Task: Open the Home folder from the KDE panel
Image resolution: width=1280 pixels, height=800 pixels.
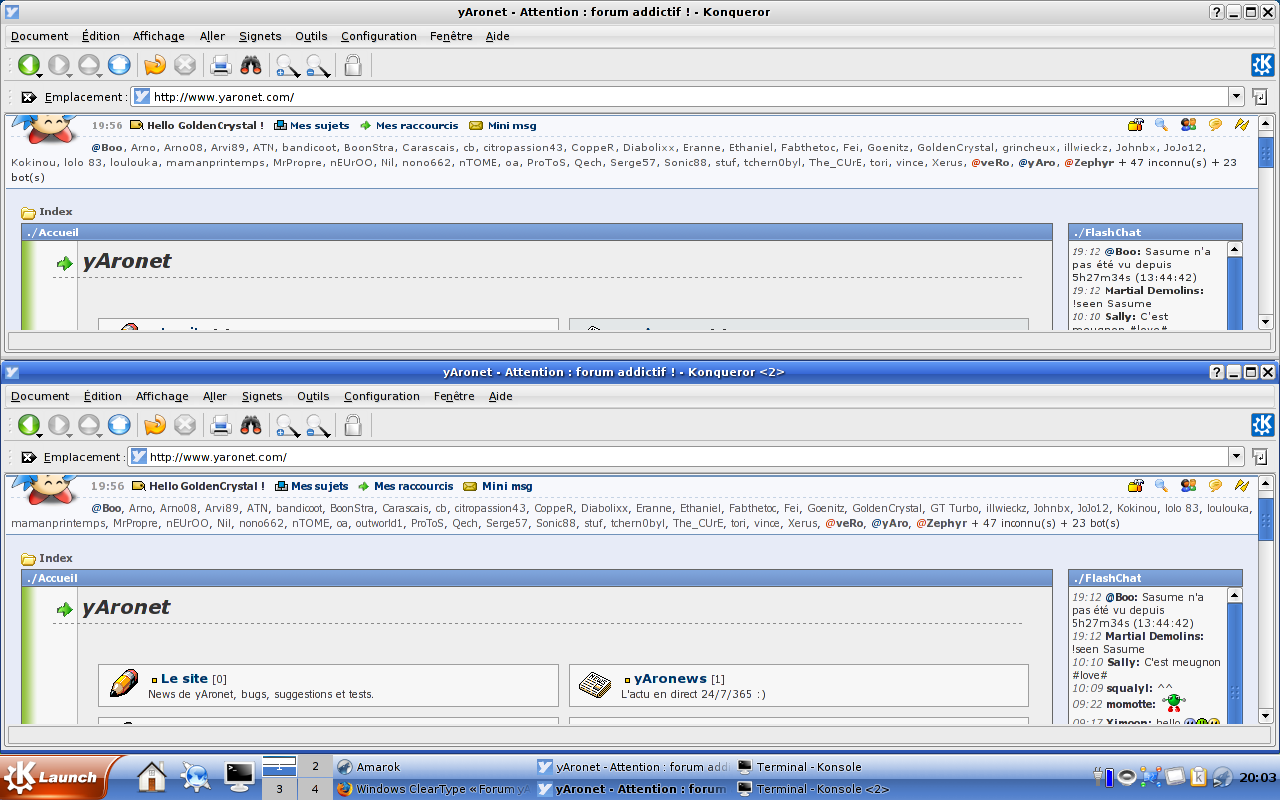Action: (x=151, y=777)
